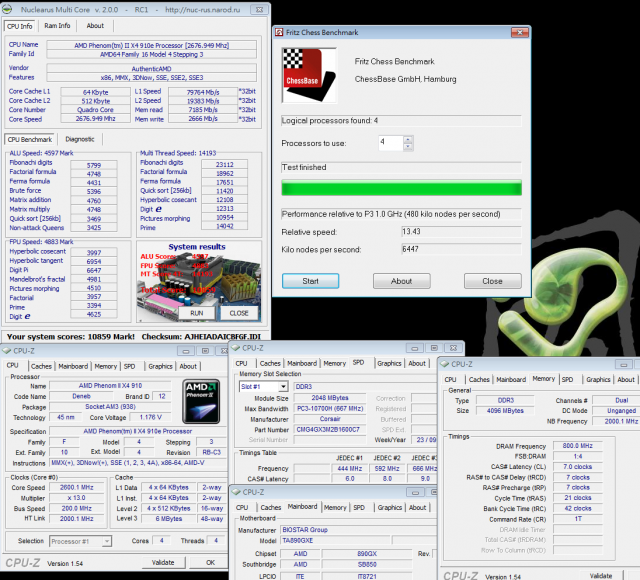The image size is (640, 580).
Task: Switch to Ram Info tab in Nuclearus
Action: pos(57,26)
